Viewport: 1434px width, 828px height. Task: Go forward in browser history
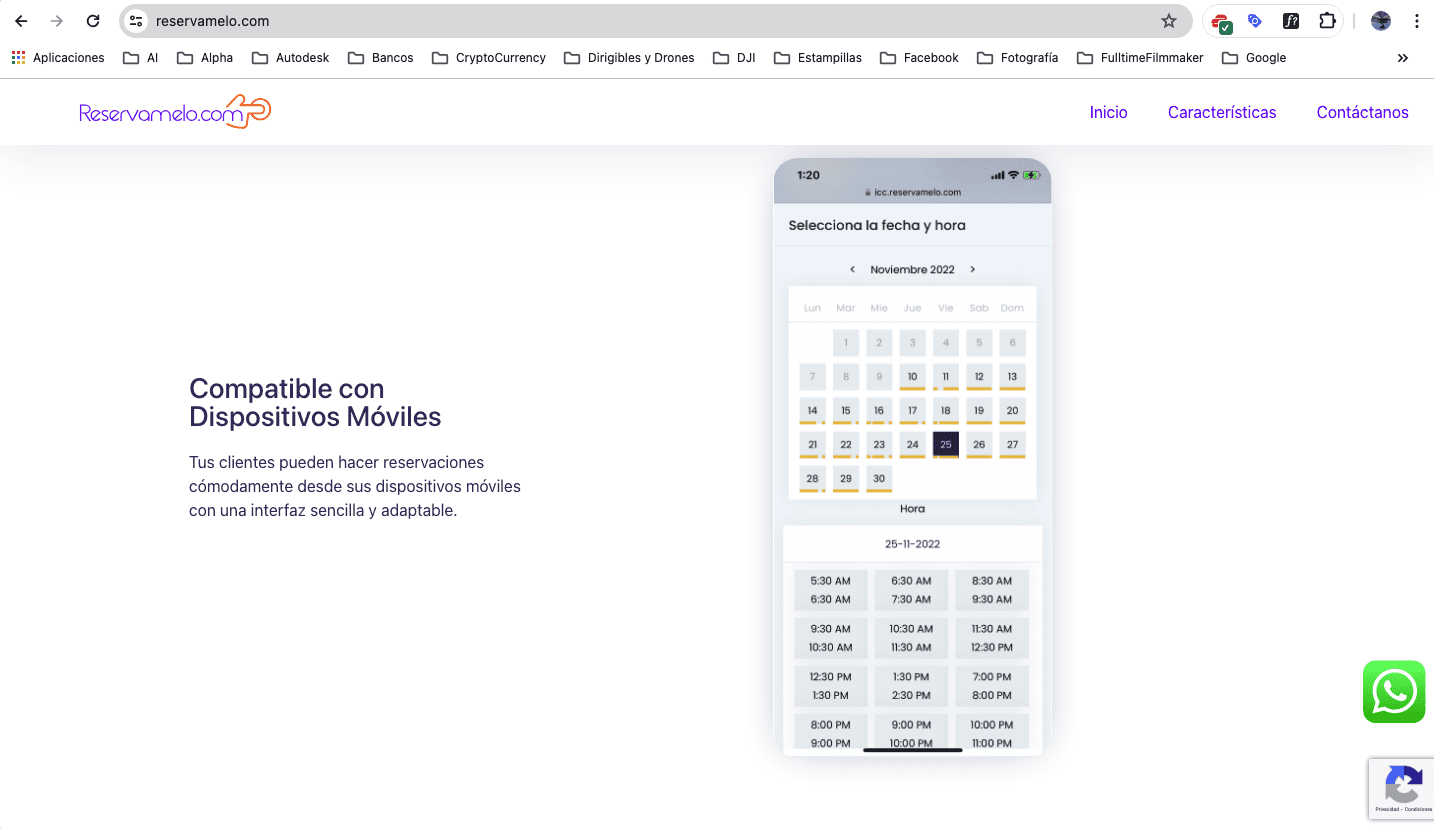[x=57, y=21]
